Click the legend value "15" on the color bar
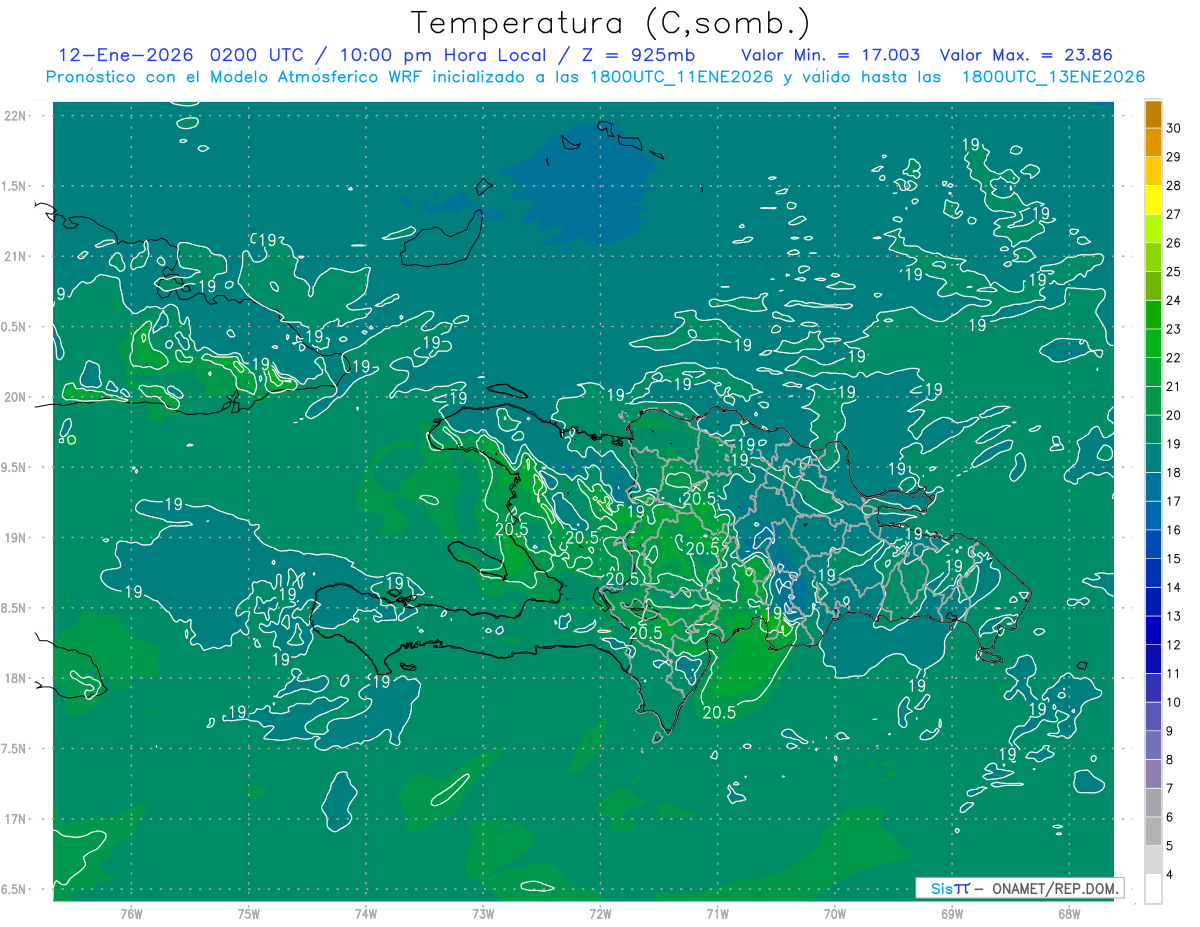Screen dimensions: 1200x927 click(x=1175, y=558)
